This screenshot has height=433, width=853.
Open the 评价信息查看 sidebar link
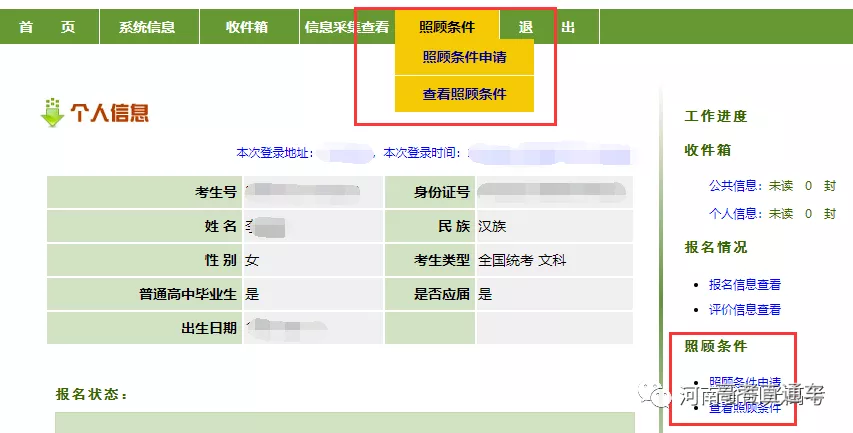pyautogui.click(x=744, y=310)
